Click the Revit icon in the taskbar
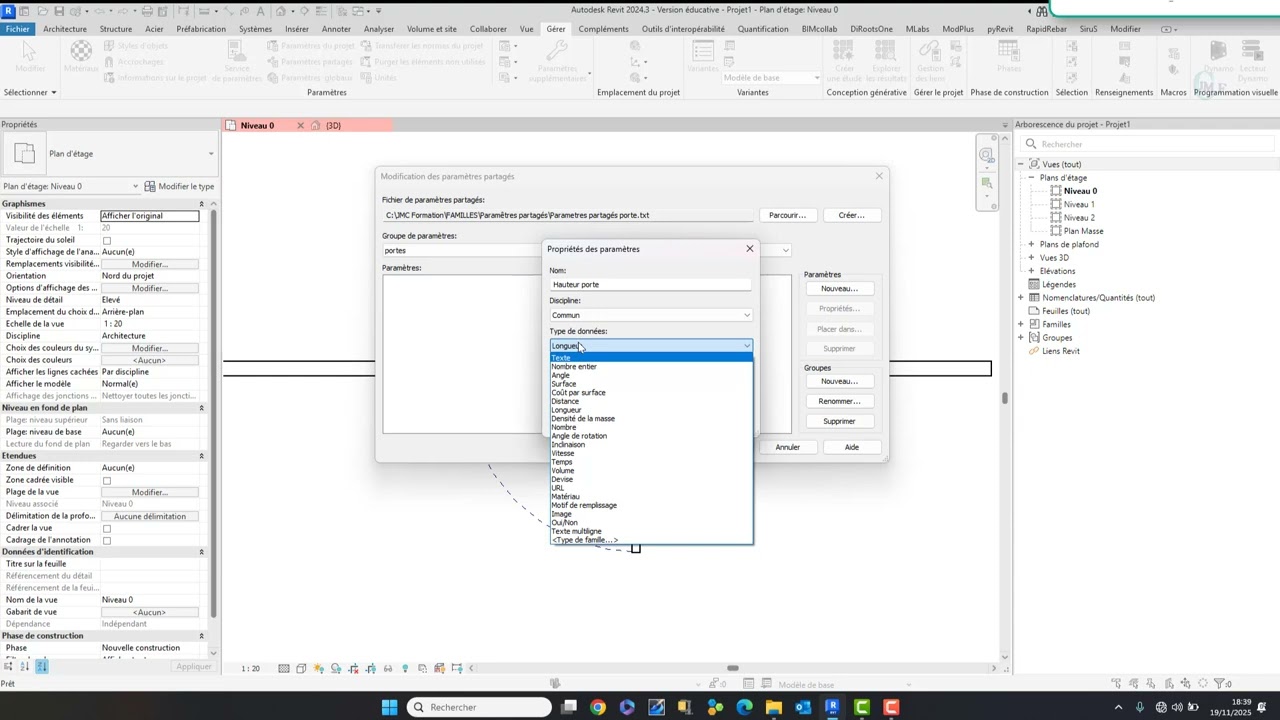Image resolution: width=1280 pixels, height=720 pixels. pyautogui.click(x=832, y=707)
